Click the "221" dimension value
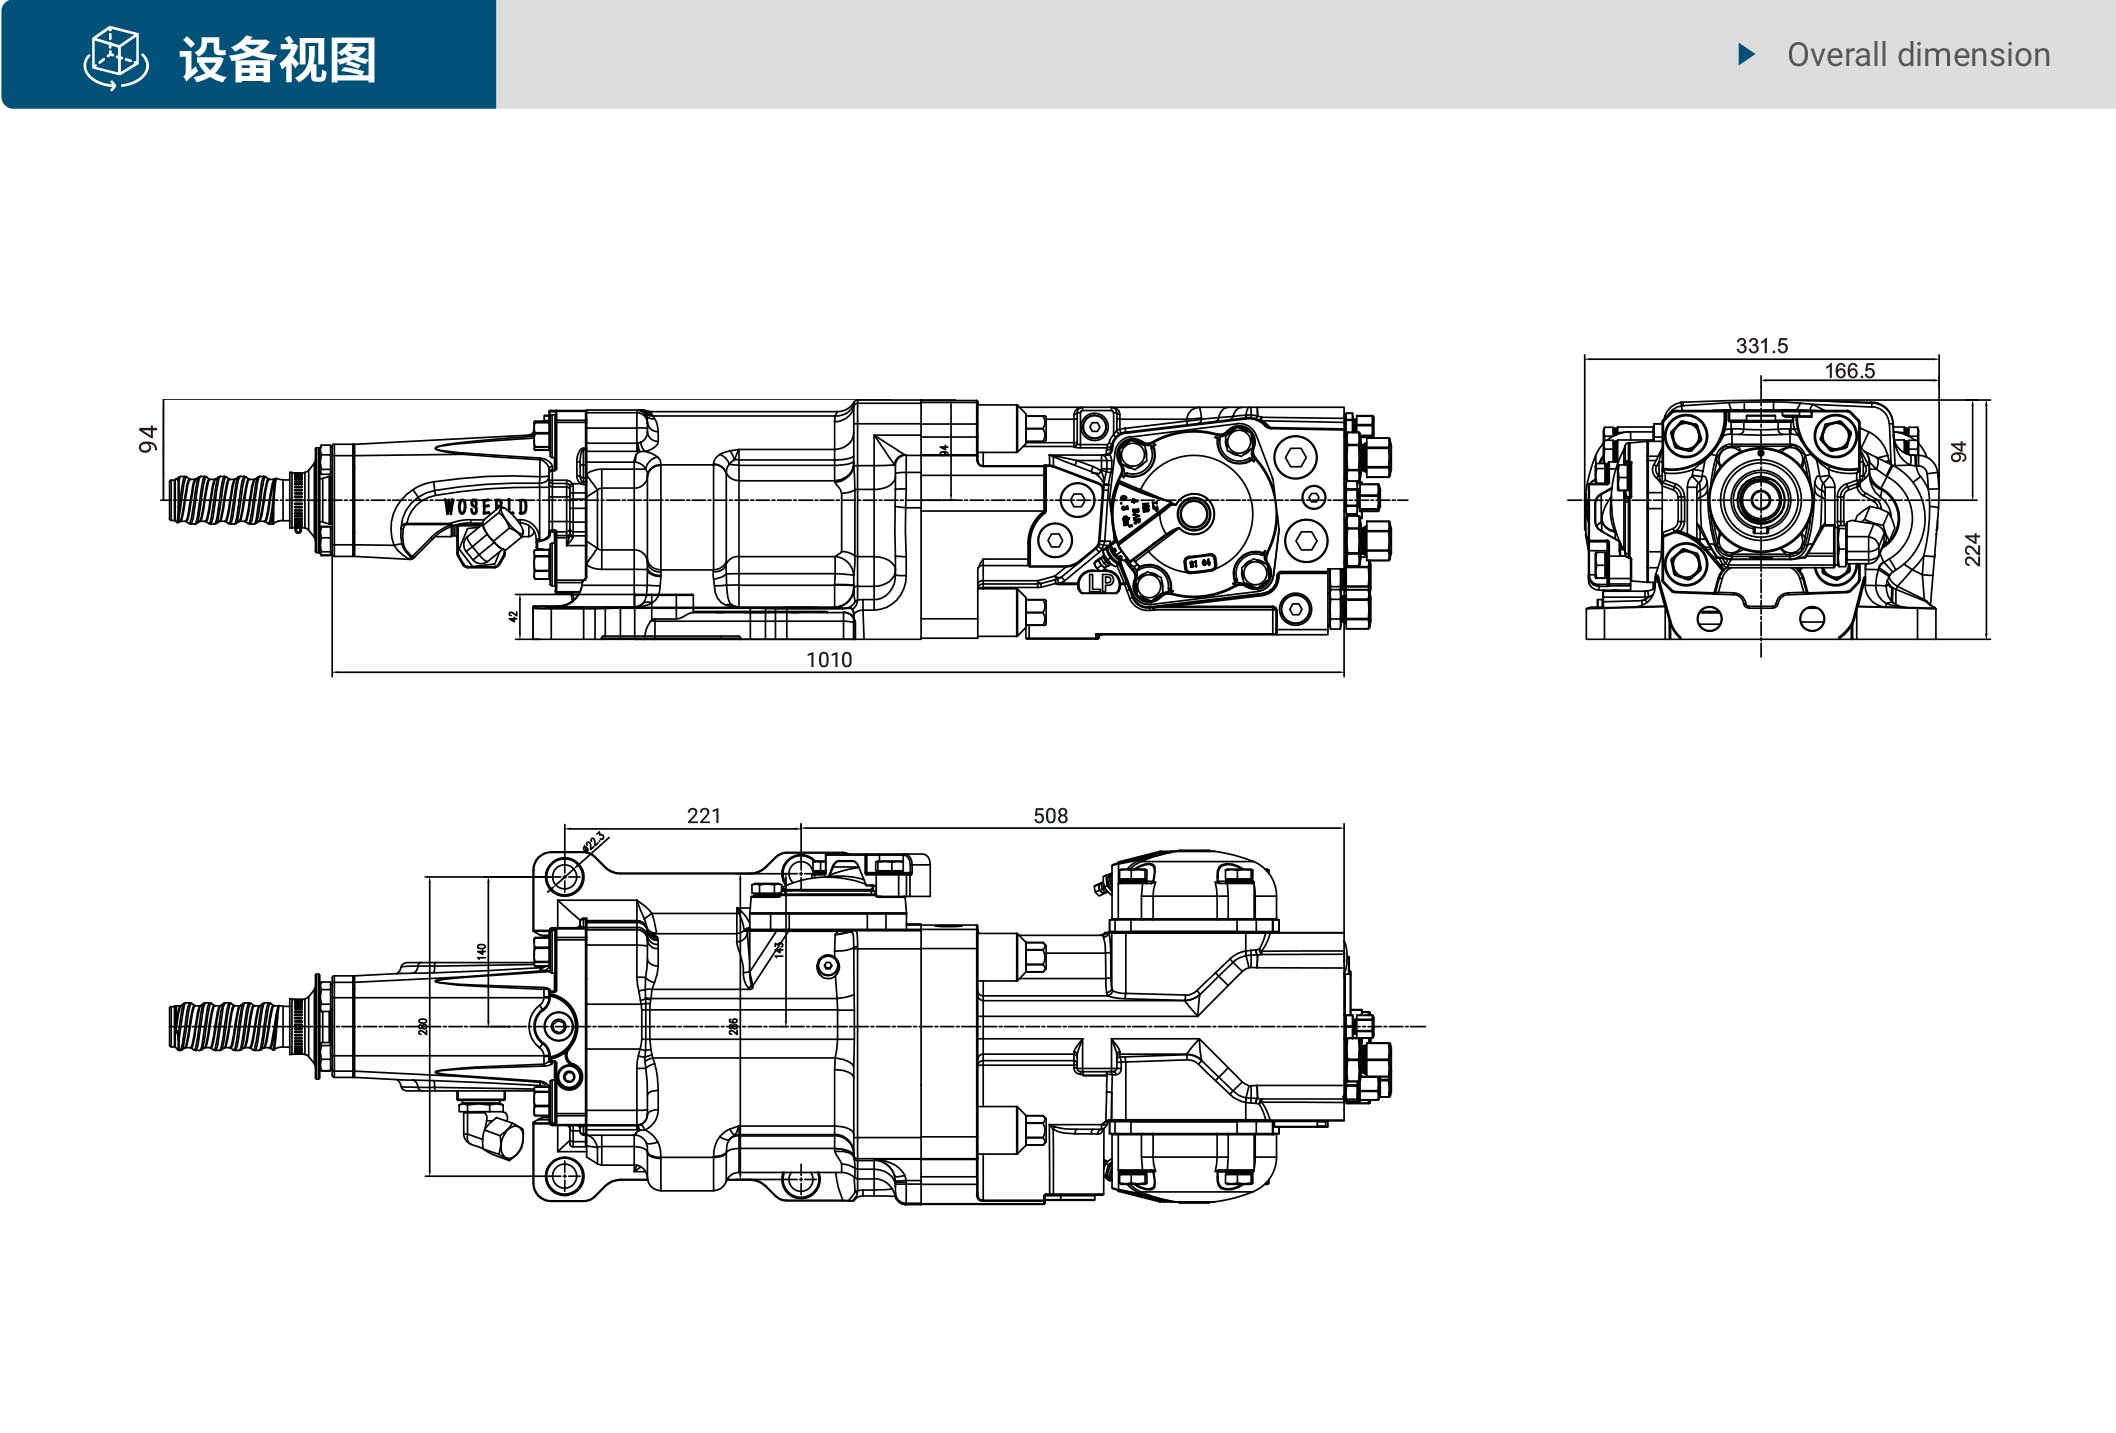The image size is (2116, 1433). 704,816
